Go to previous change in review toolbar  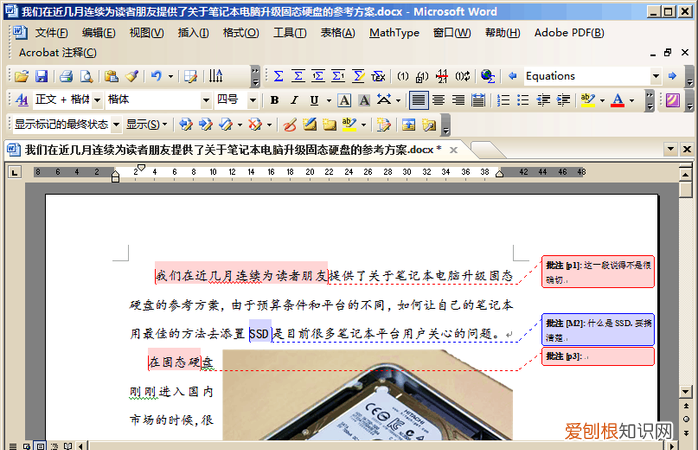click(x=185, y=125)
